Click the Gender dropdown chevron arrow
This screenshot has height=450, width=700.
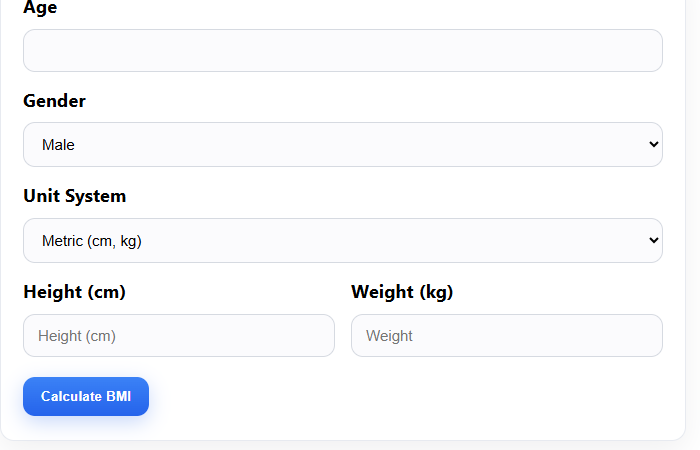[x=654, y=145]
